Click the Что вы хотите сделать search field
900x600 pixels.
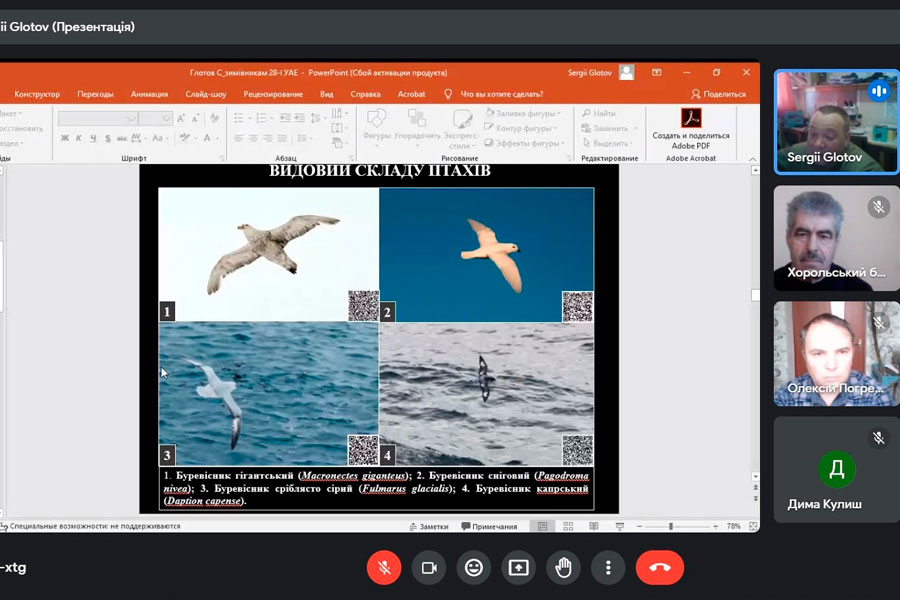[x=501, y=94]
